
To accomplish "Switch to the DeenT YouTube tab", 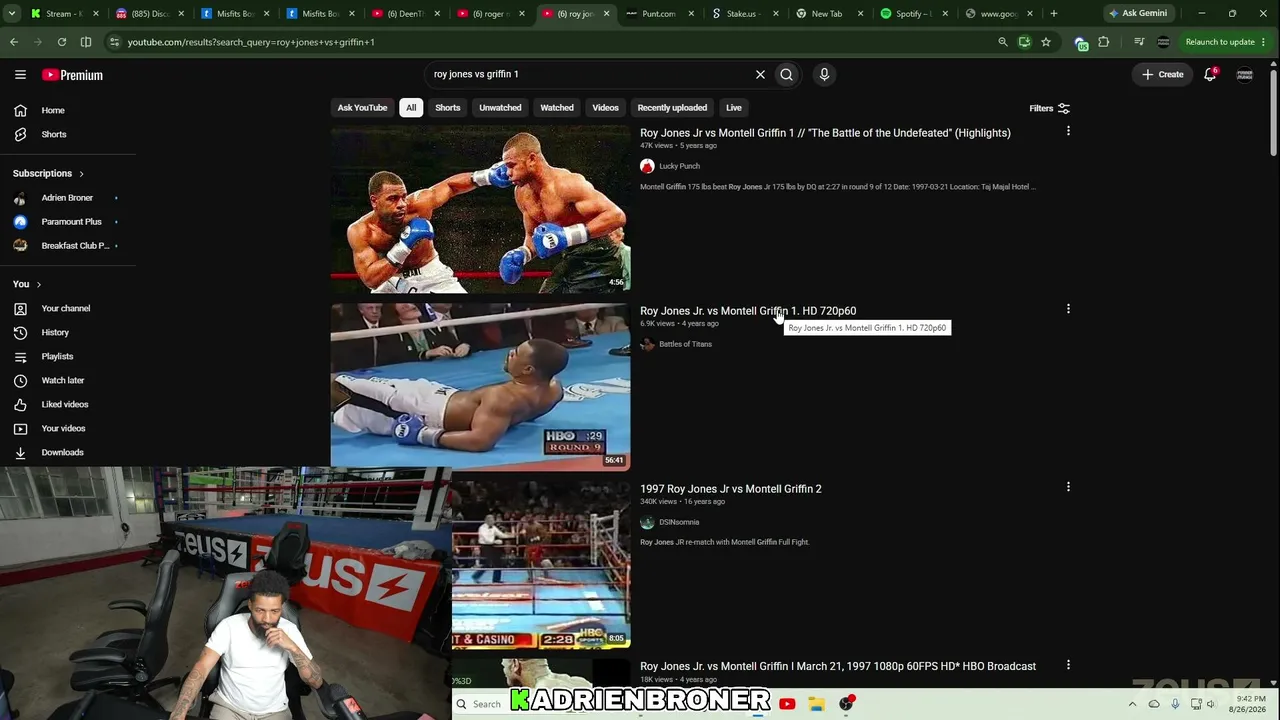I will [x=405, y=14].
